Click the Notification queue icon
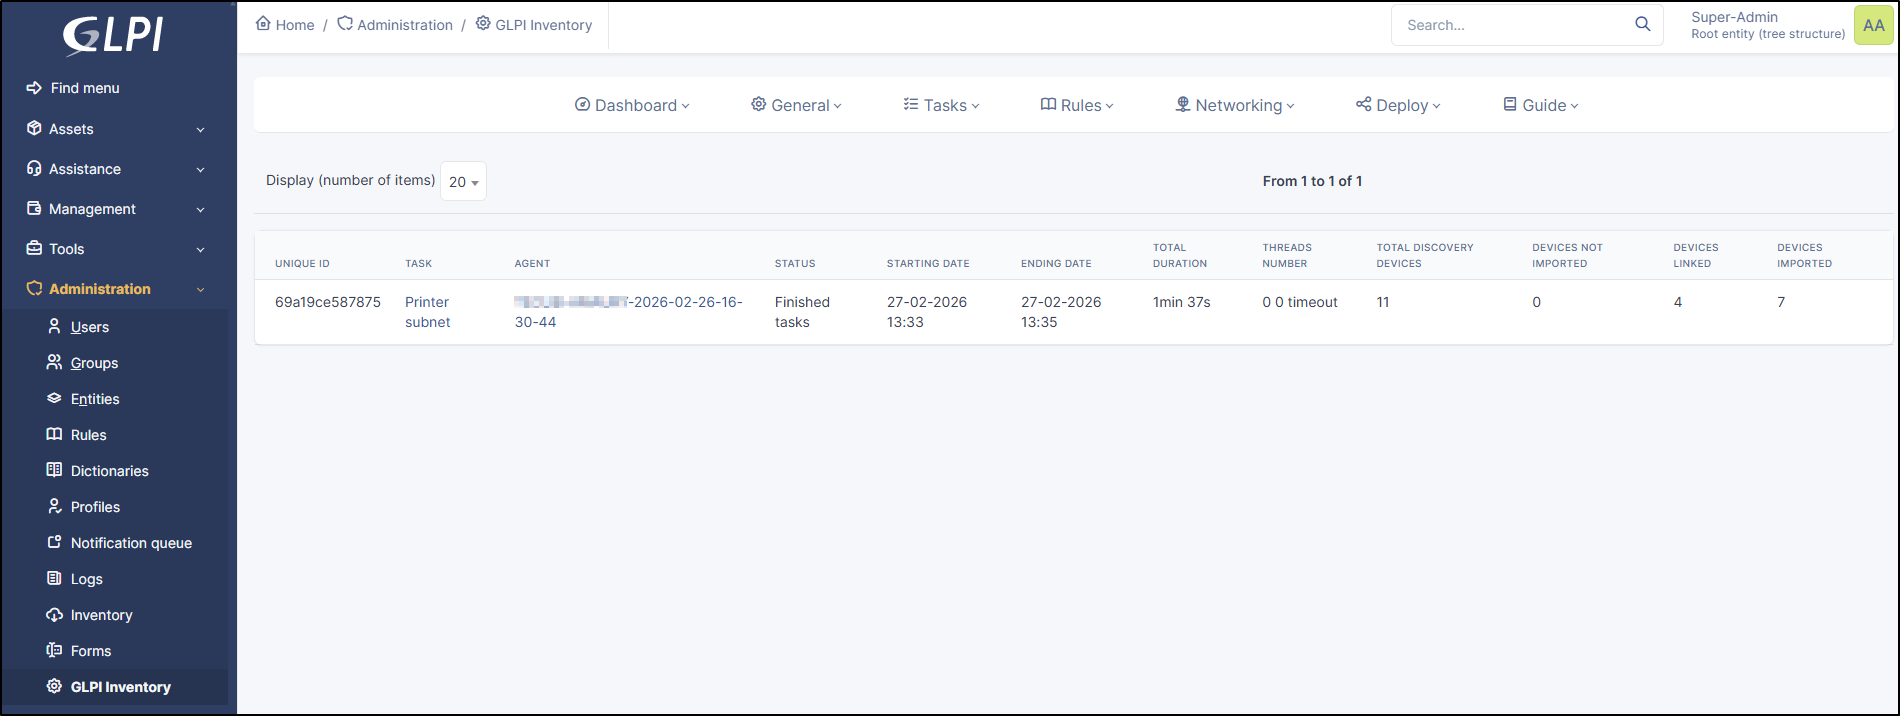The image size is (1900, 716). [x=55, y=542]
